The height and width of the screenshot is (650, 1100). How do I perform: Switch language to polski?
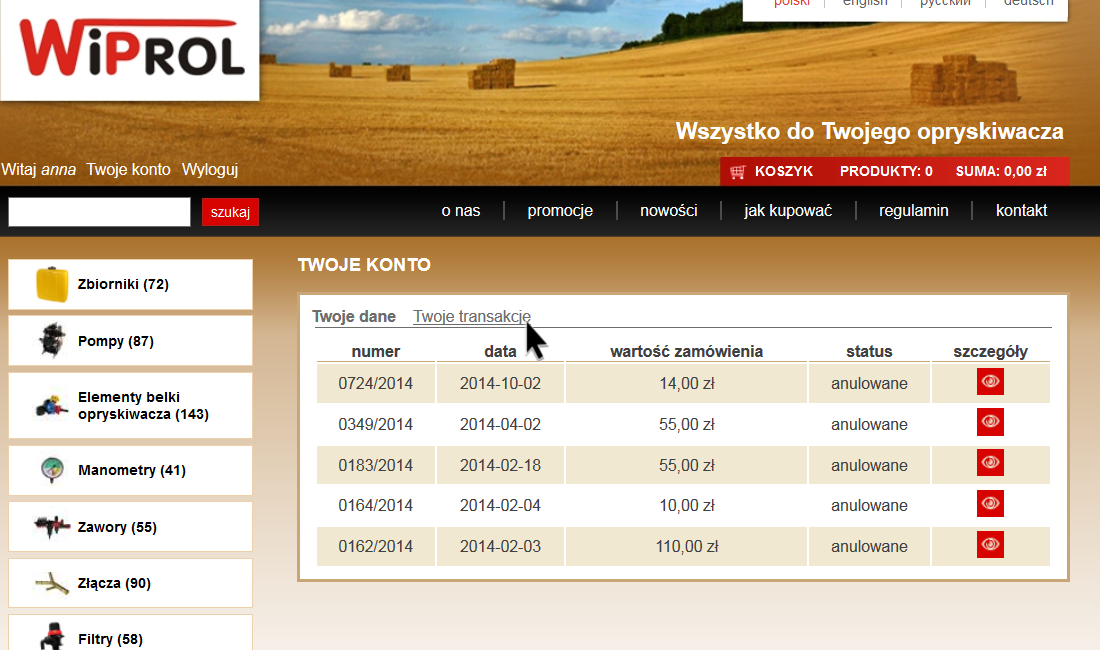(791, 3)
